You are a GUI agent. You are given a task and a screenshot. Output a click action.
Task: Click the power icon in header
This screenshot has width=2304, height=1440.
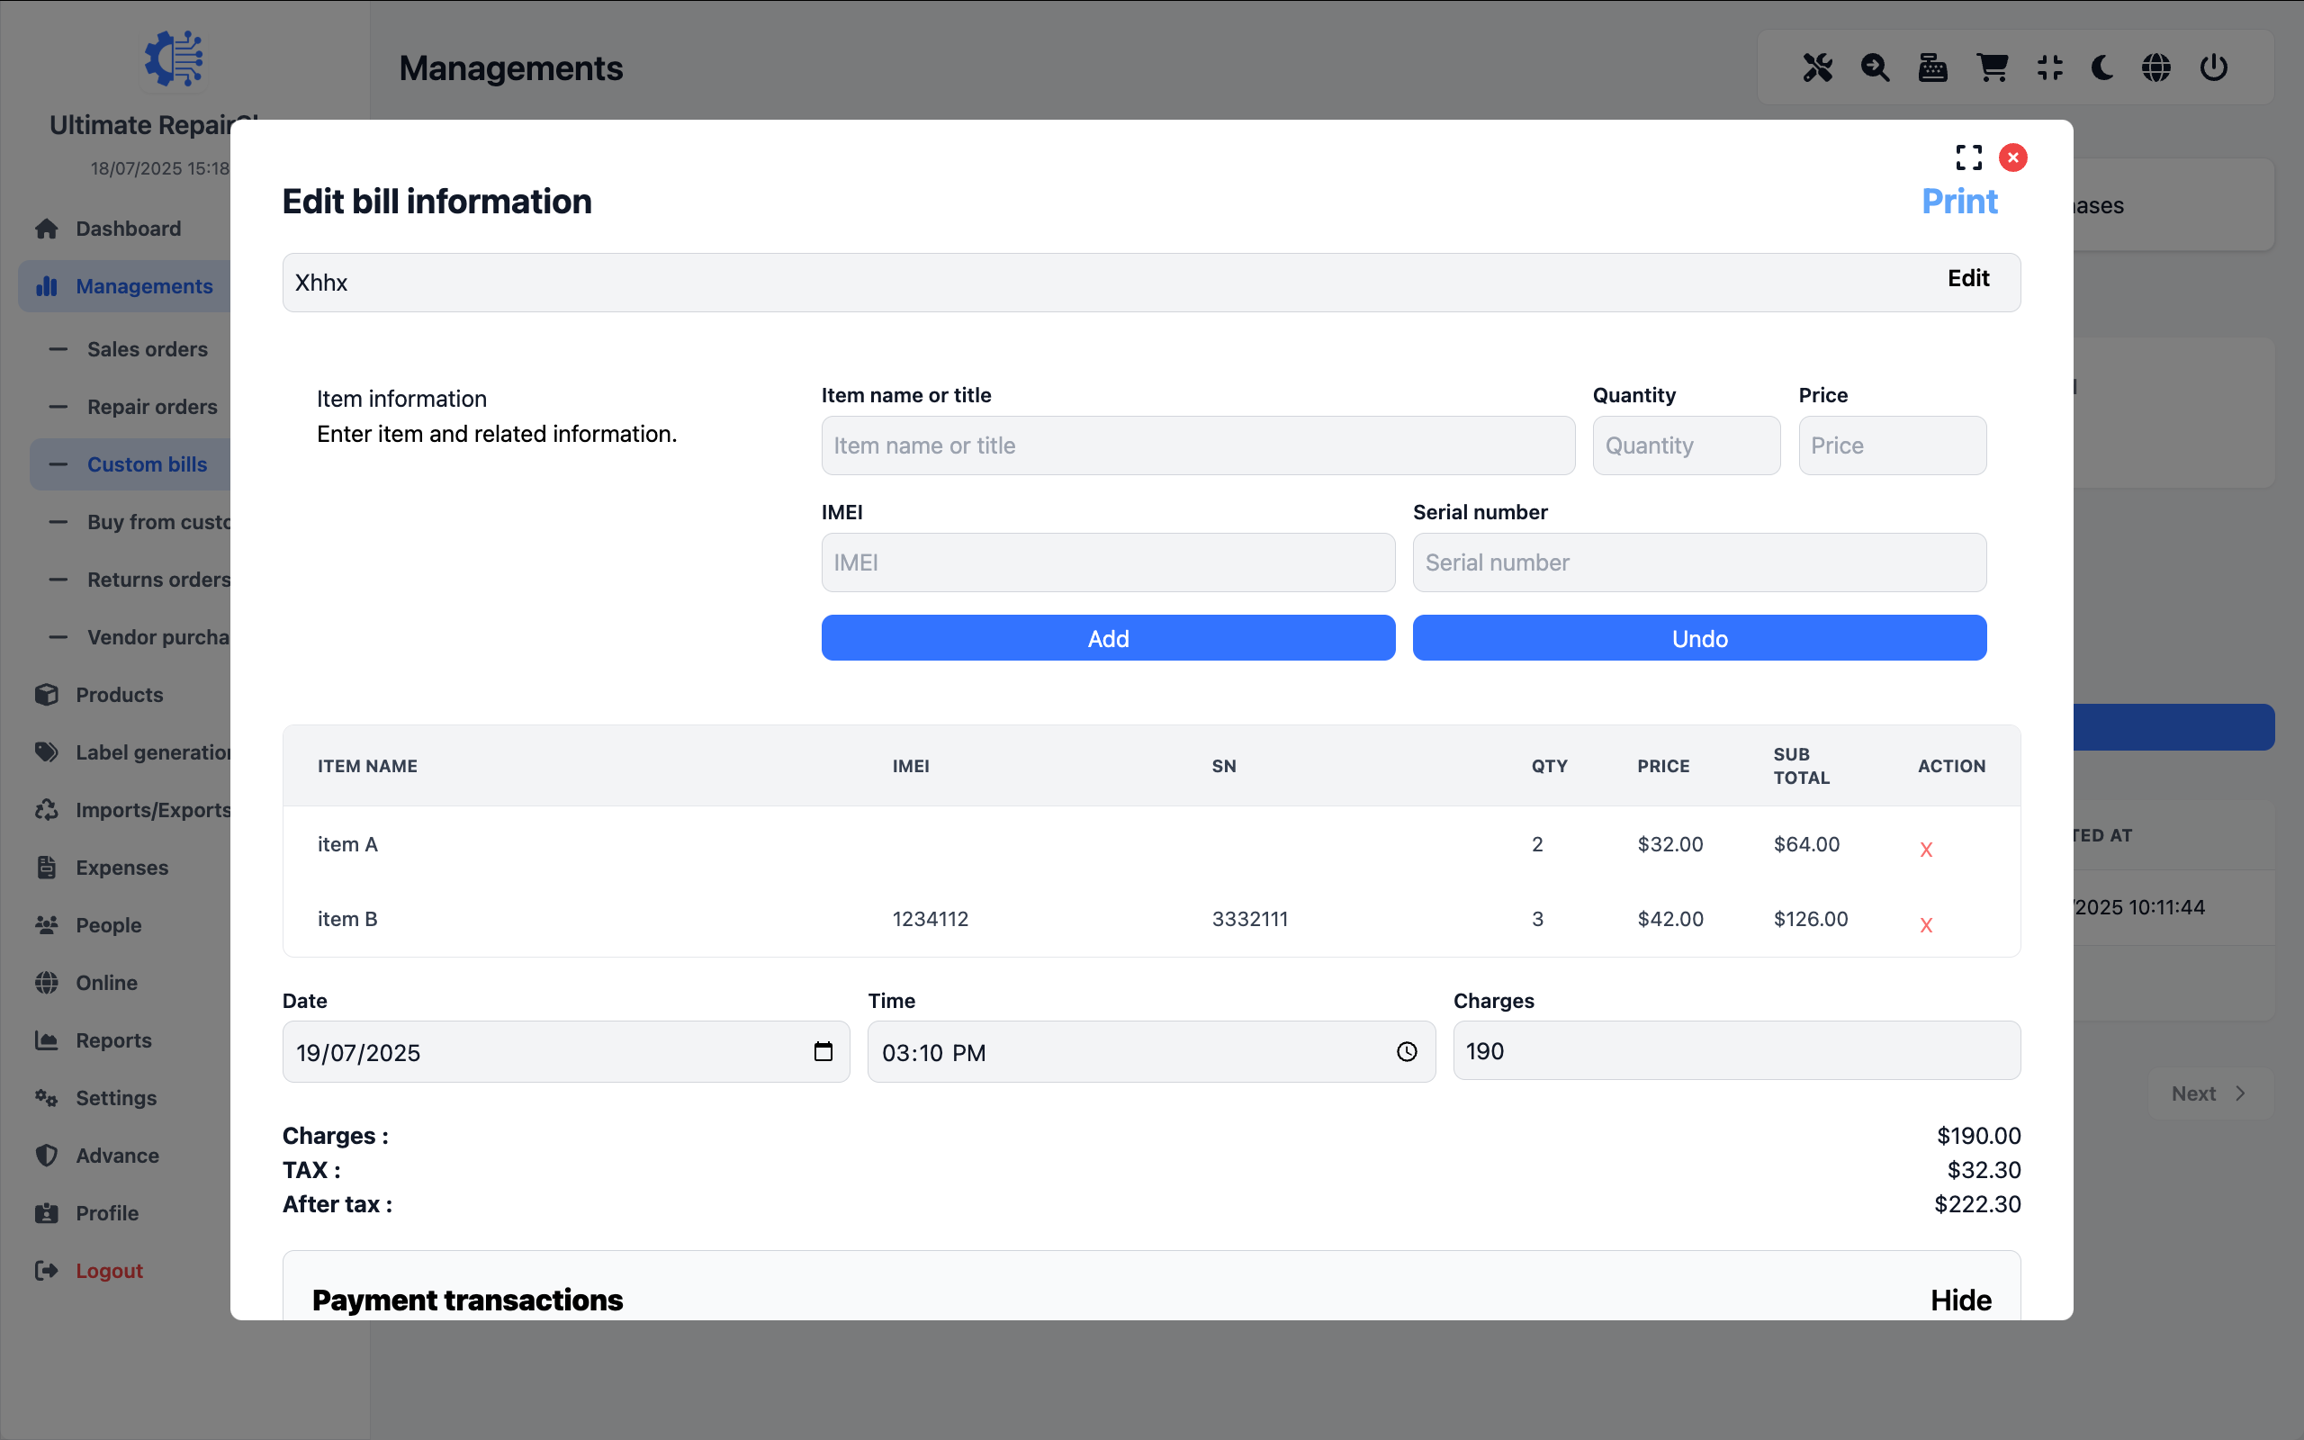coord(2214,67)
